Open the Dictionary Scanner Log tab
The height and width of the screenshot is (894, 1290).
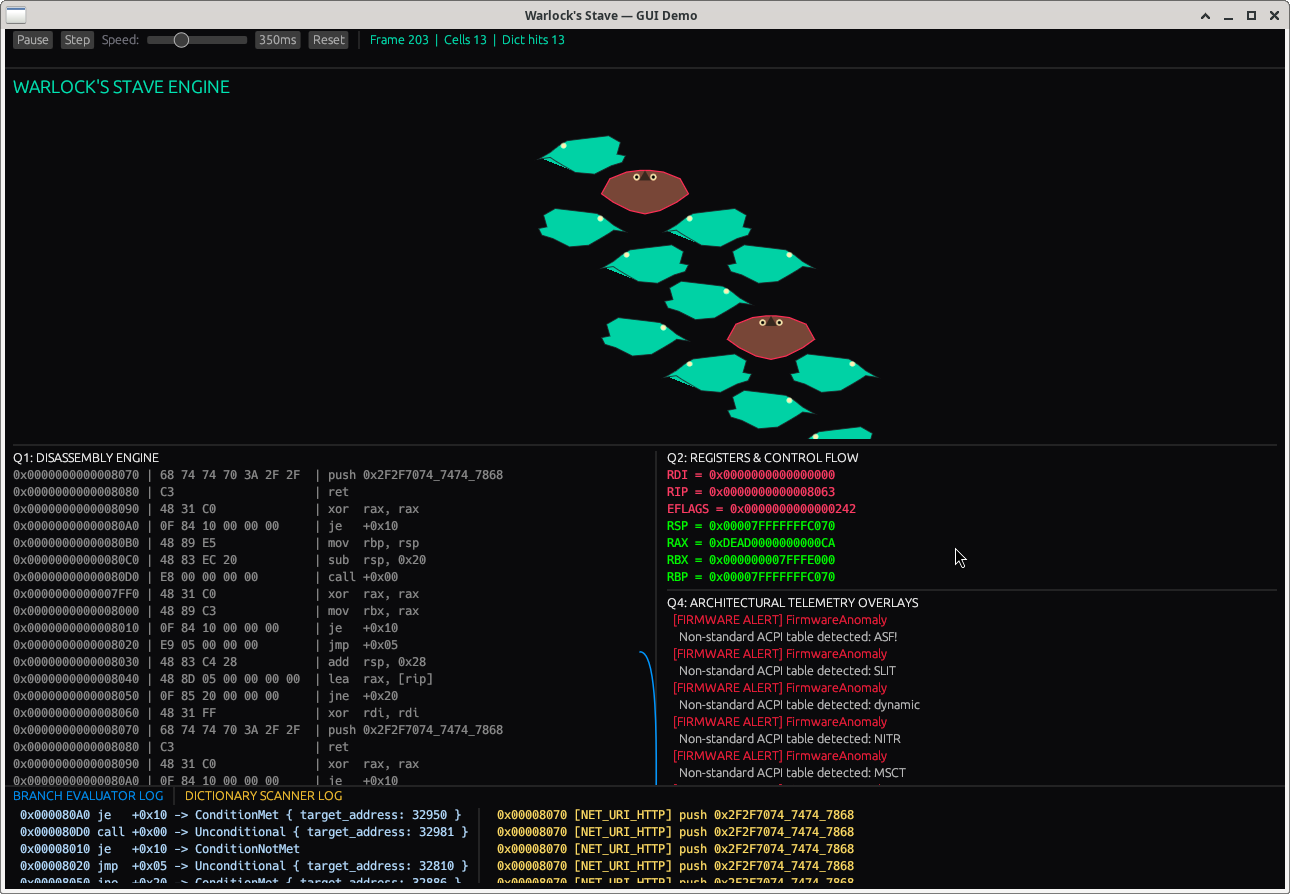pyautogui.click(x=263, y=796)
